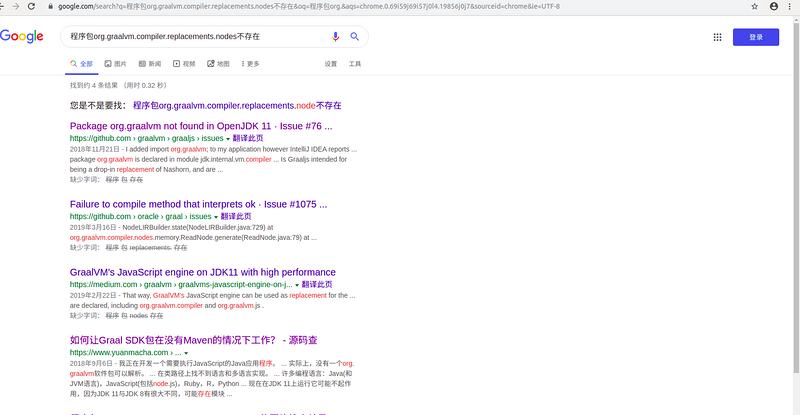Click the github.com › graalvm › graaljs URL text
The width and height of the screenshot is (800, 415).
(x=146, y=138)
